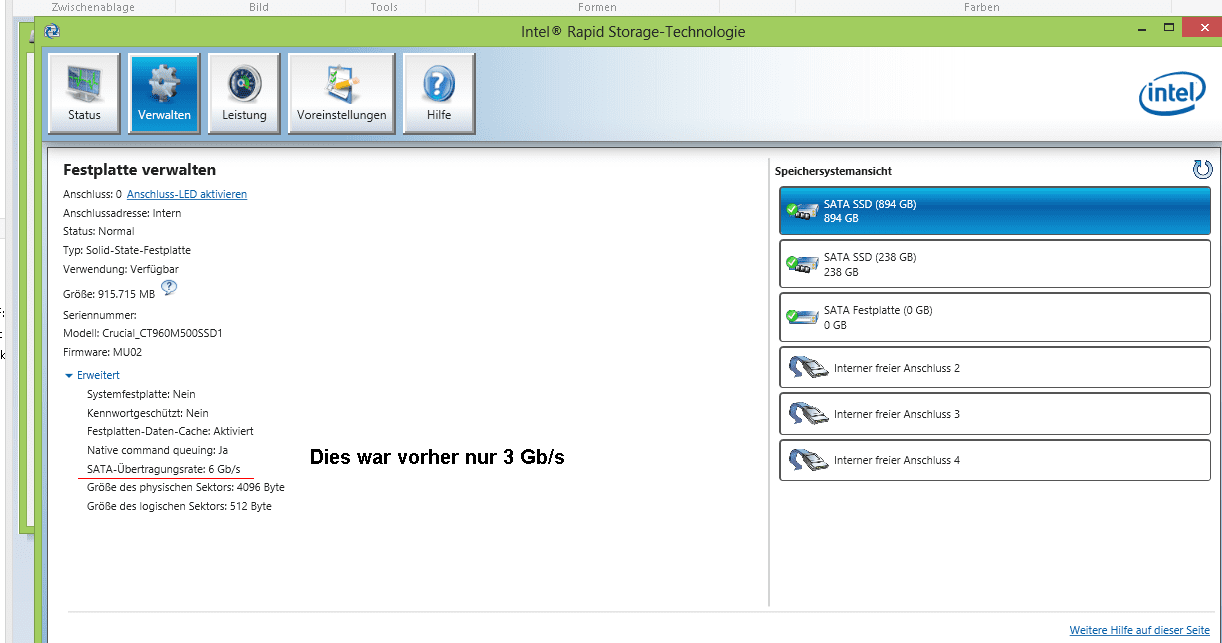Click Tools group in background window
The image size is (1222, 643).
click(384, 7)
